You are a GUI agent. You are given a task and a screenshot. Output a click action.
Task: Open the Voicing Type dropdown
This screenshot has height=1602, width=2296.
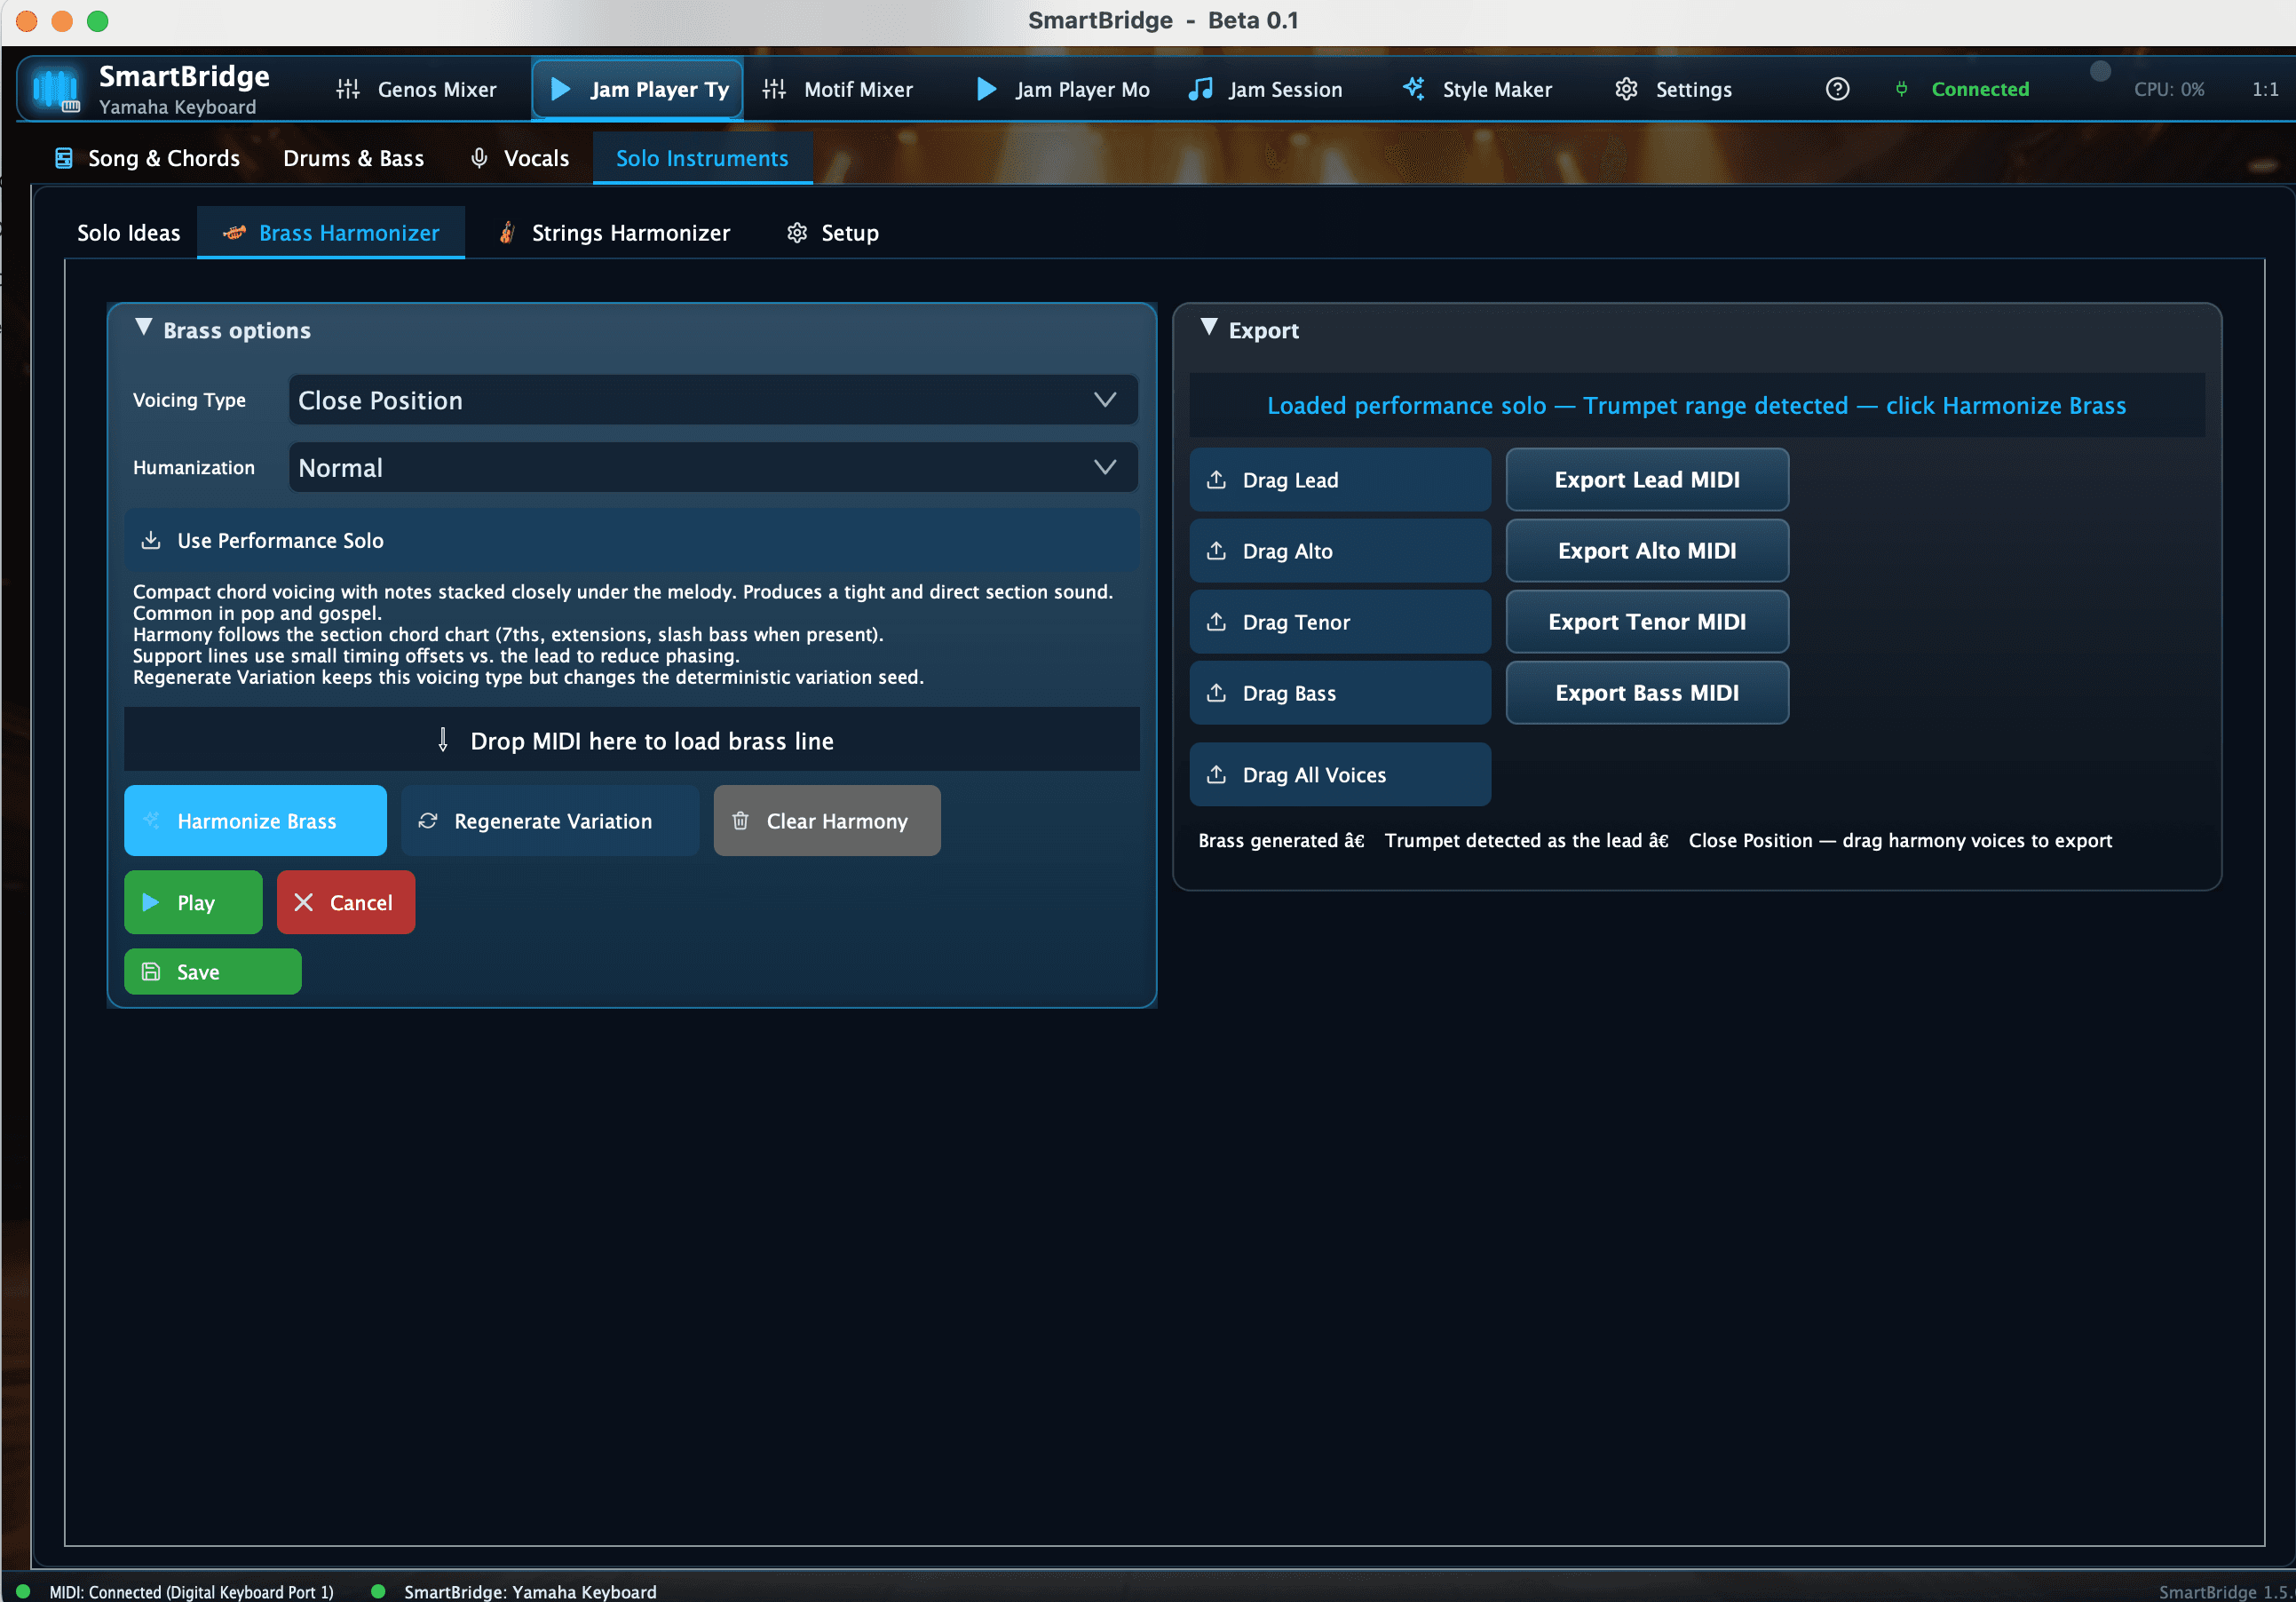click(713, 400)
